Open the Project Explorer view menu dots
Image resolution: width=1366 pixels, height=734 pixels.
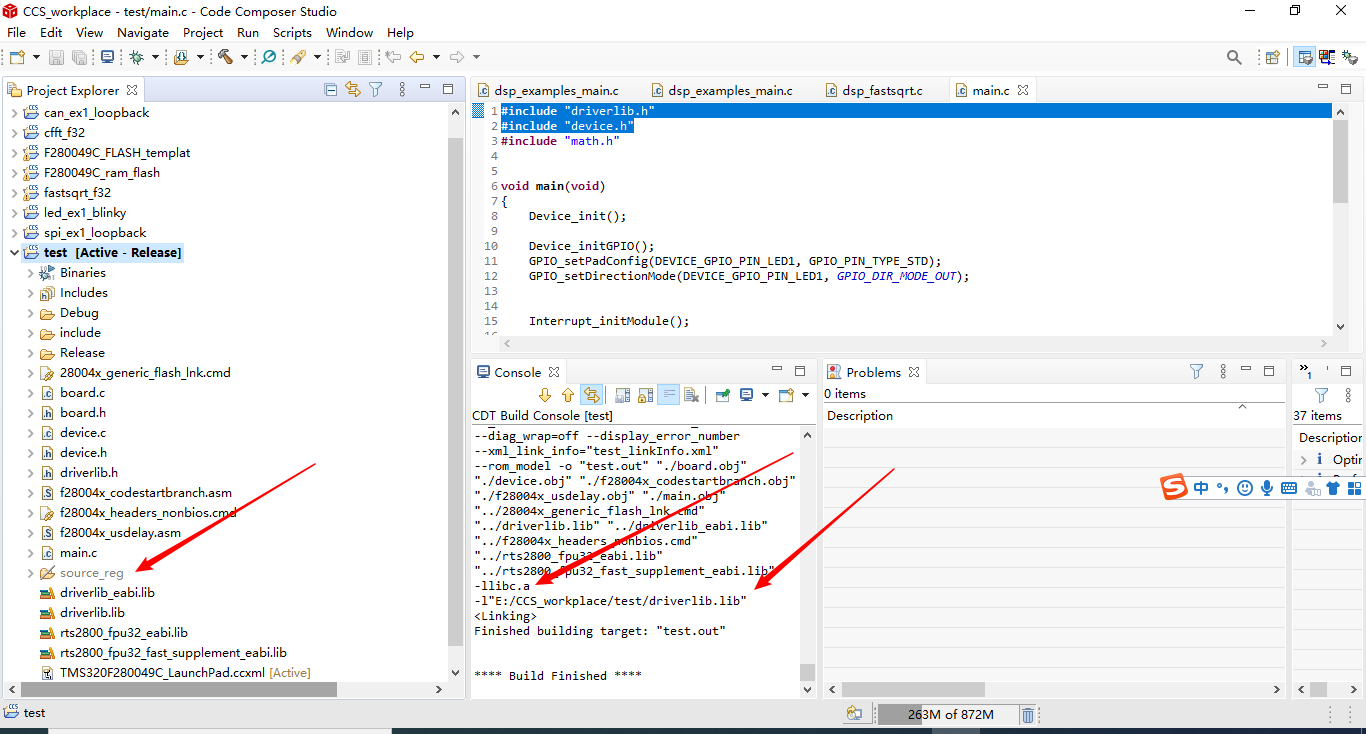point(402,90)
